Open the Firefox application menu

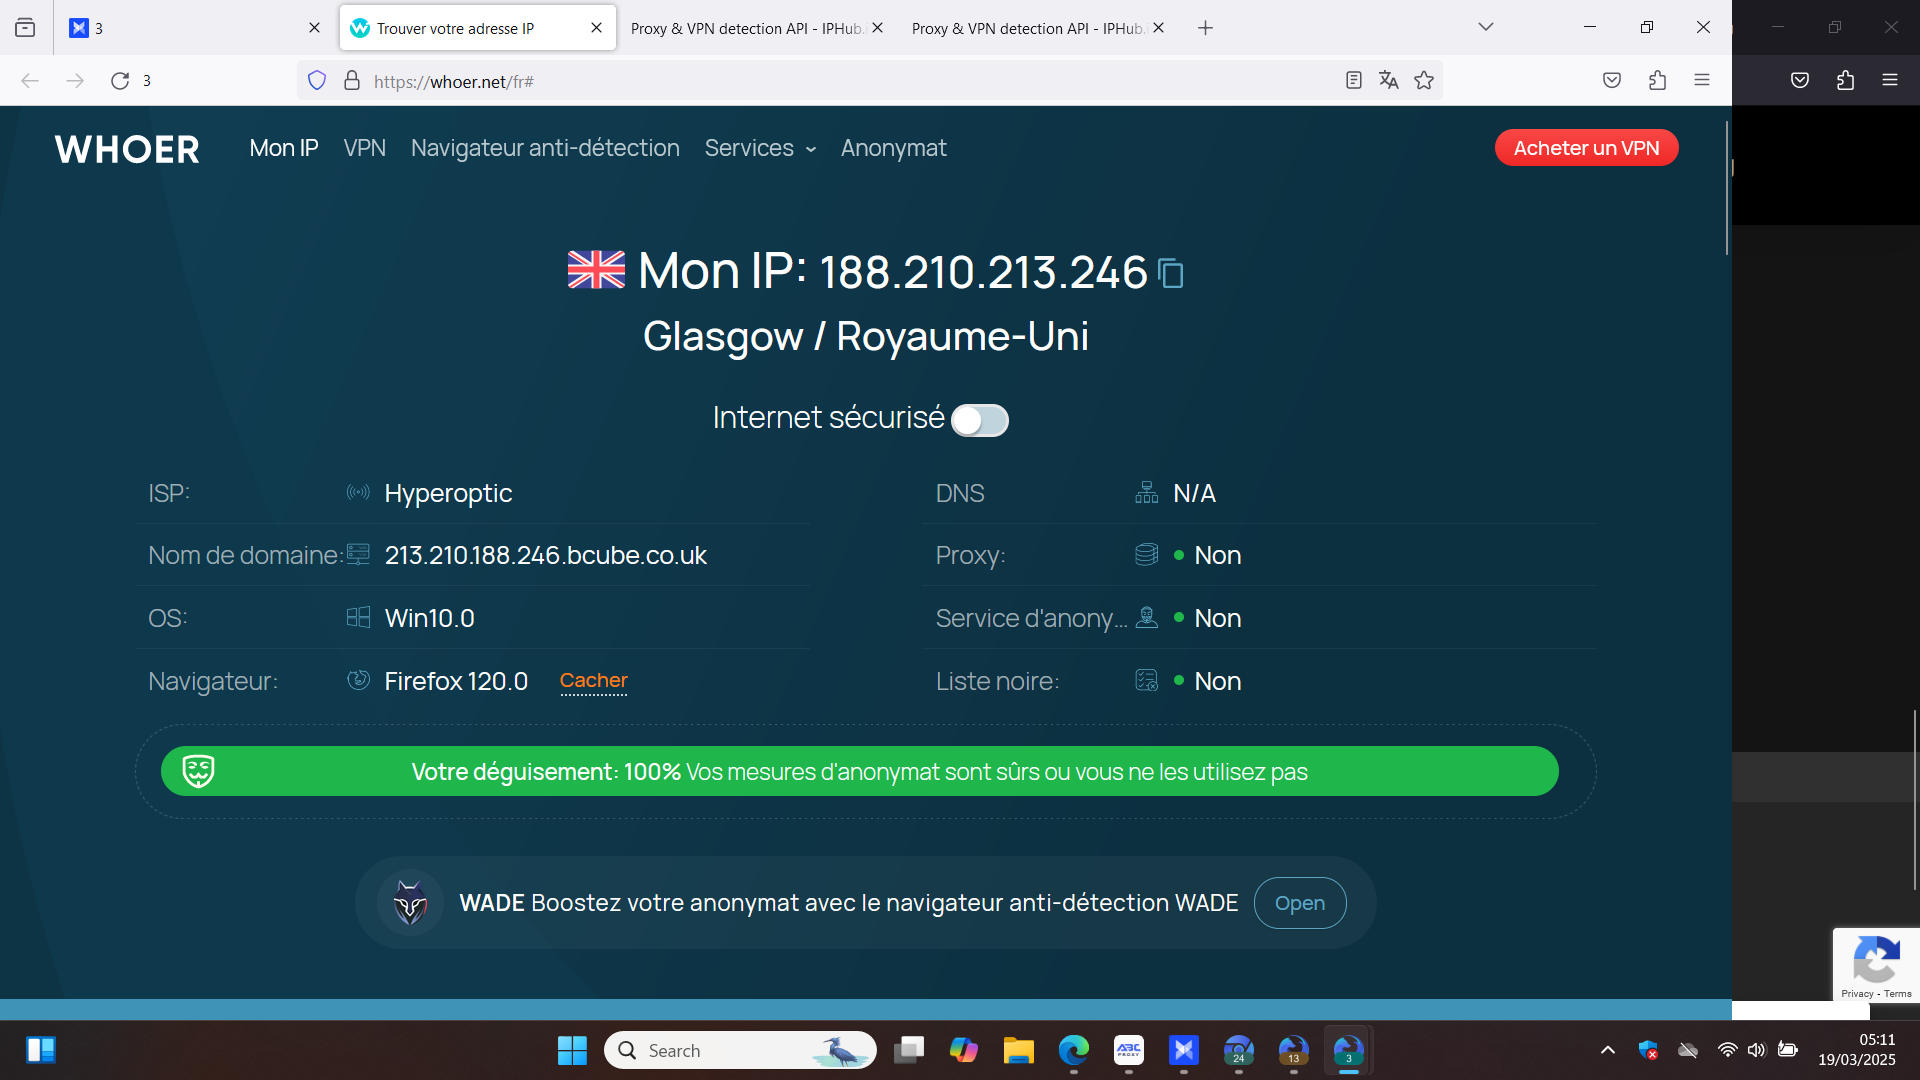coord(1702,80)
